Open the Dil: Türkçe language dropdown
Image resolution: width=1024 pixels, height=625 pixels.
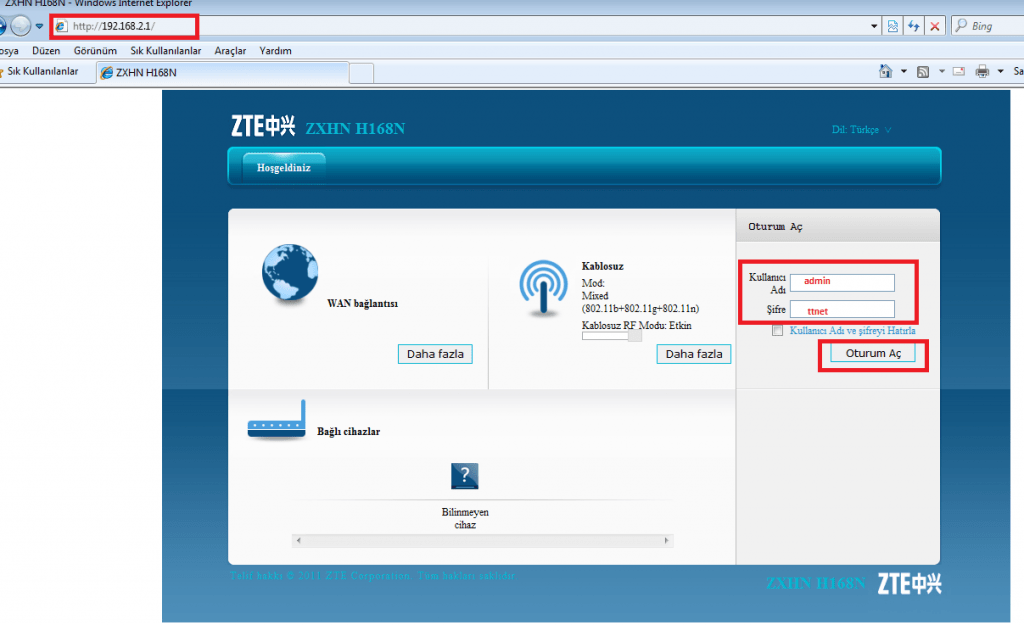861,129
